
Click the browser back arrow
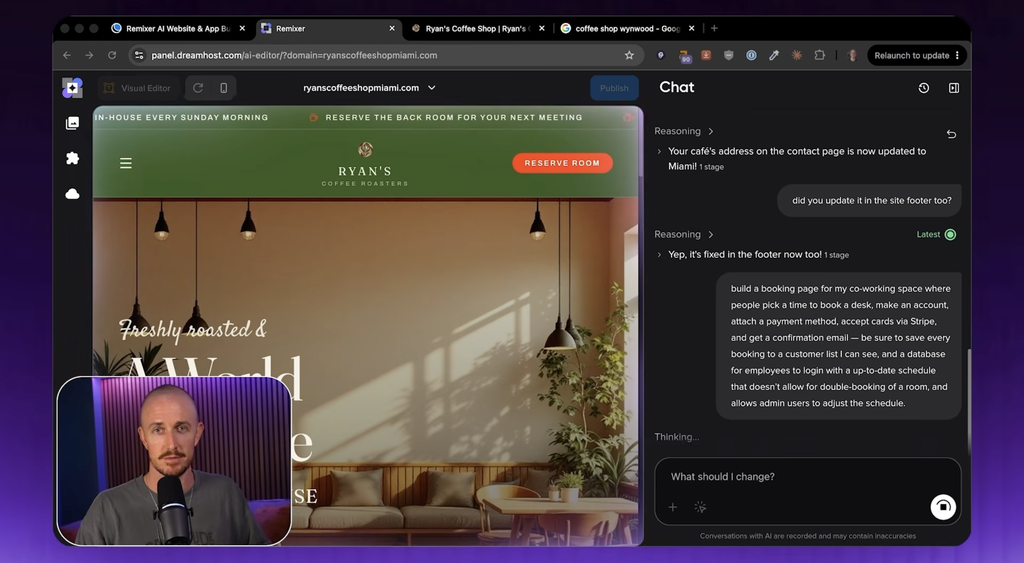coord(67,56)
